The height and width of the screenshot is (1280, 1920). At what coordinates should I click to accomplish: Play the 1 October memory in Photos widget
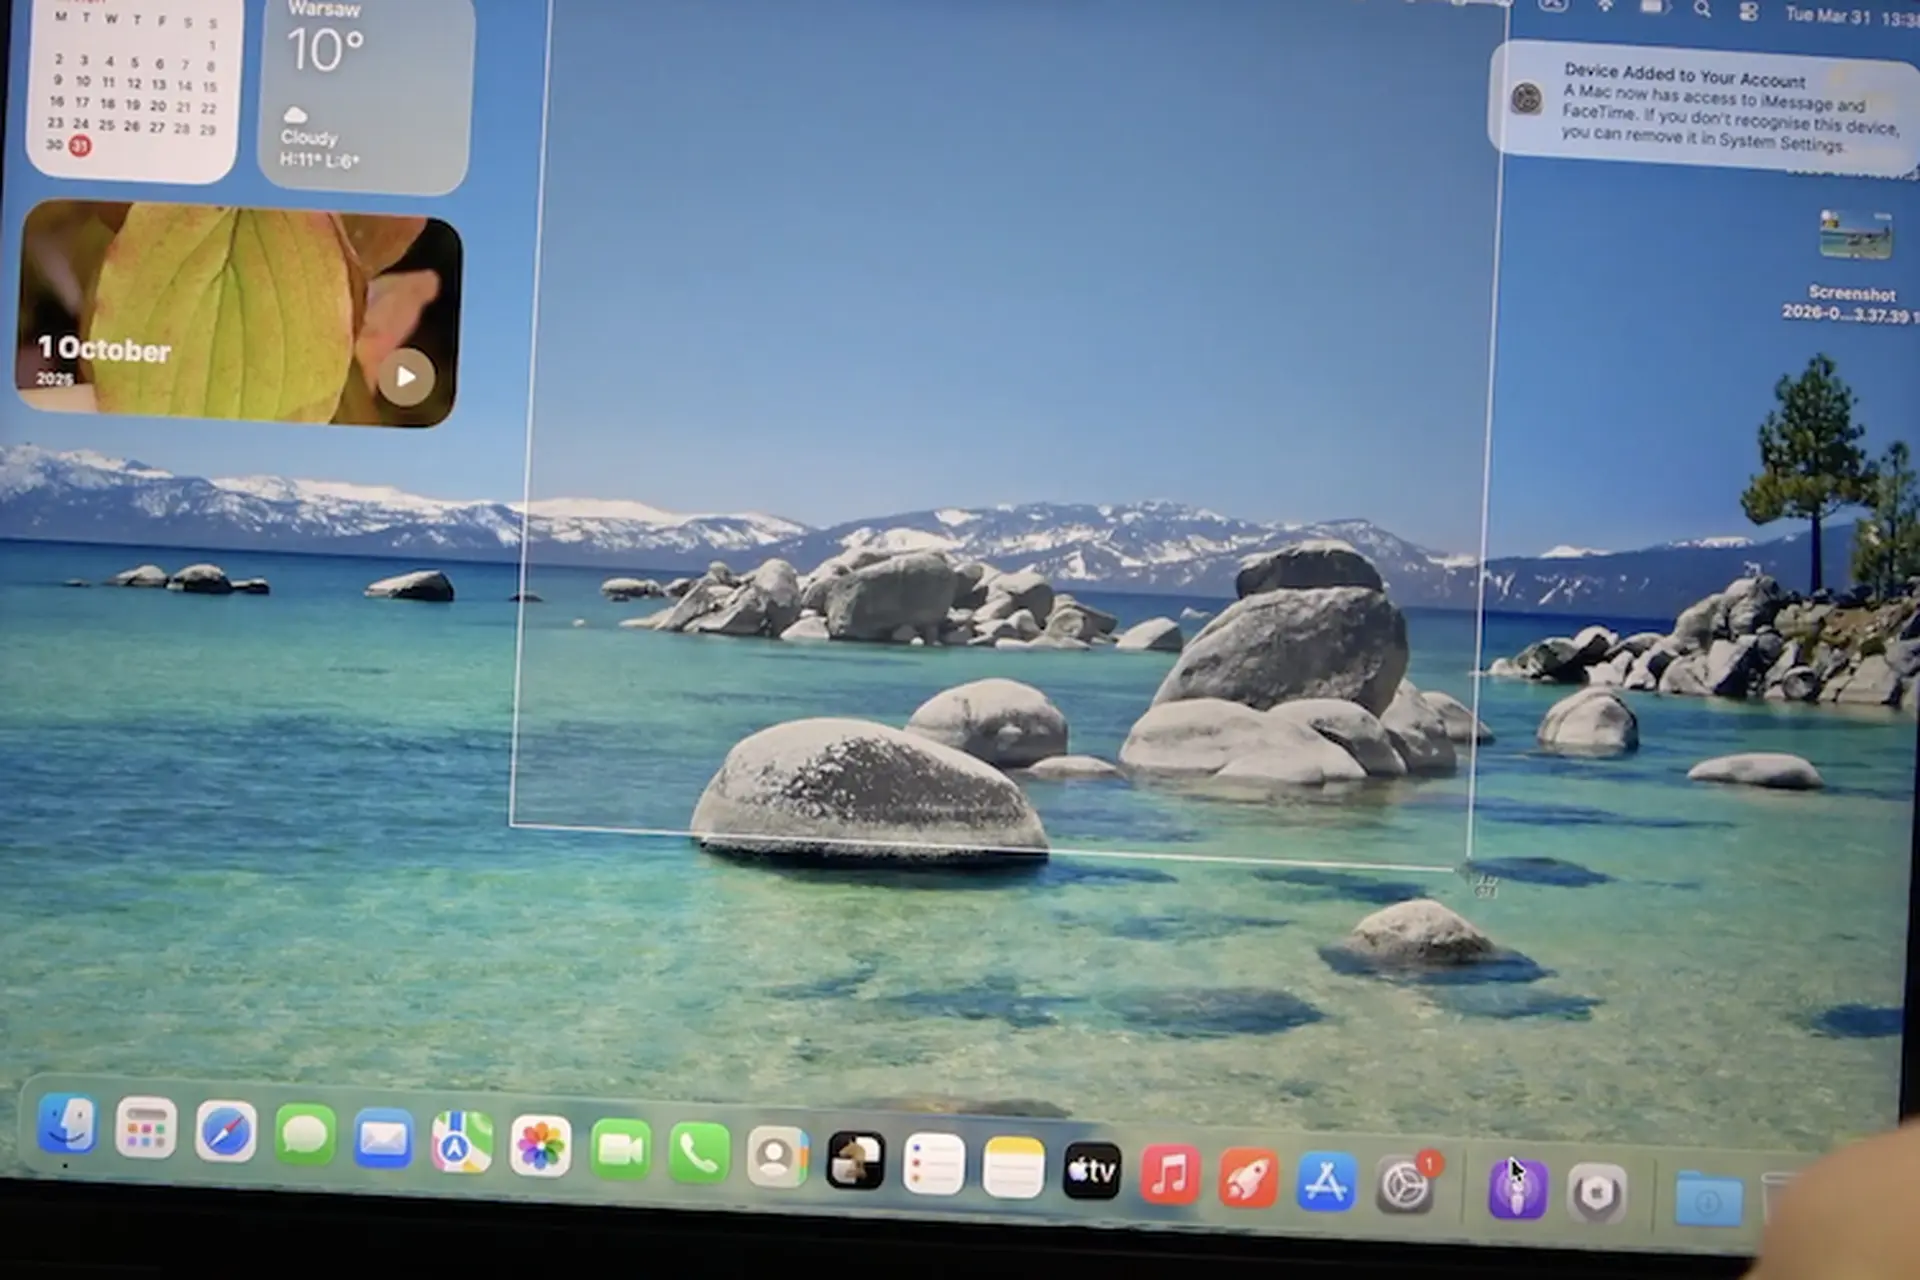tap(406, 377)
